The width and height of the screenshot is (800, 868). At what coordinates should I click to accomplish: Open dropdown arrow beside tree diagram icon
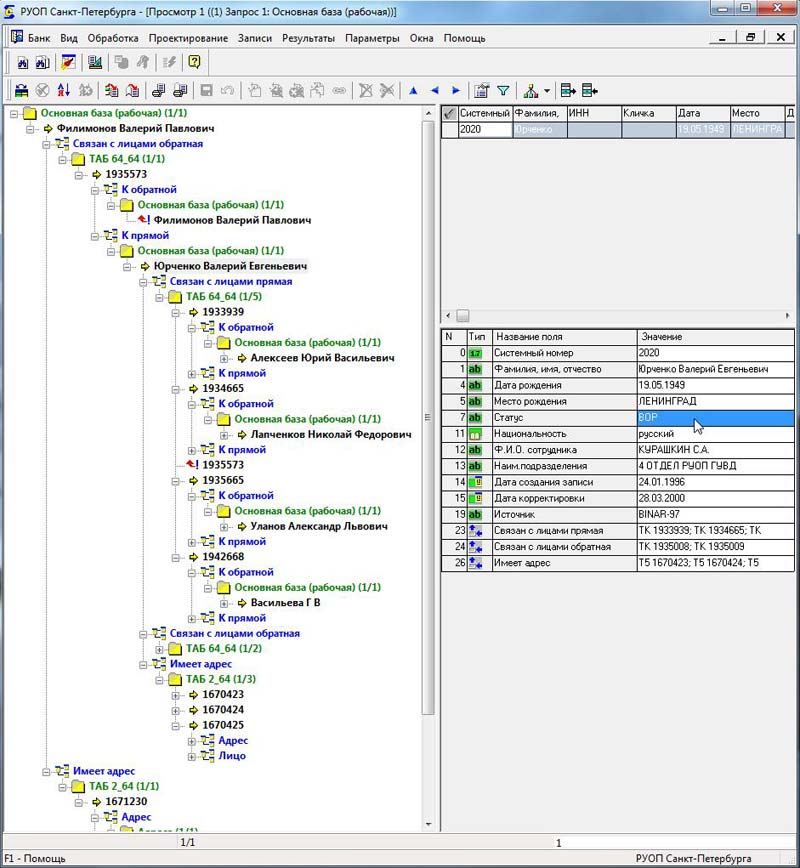pos(547,91)
